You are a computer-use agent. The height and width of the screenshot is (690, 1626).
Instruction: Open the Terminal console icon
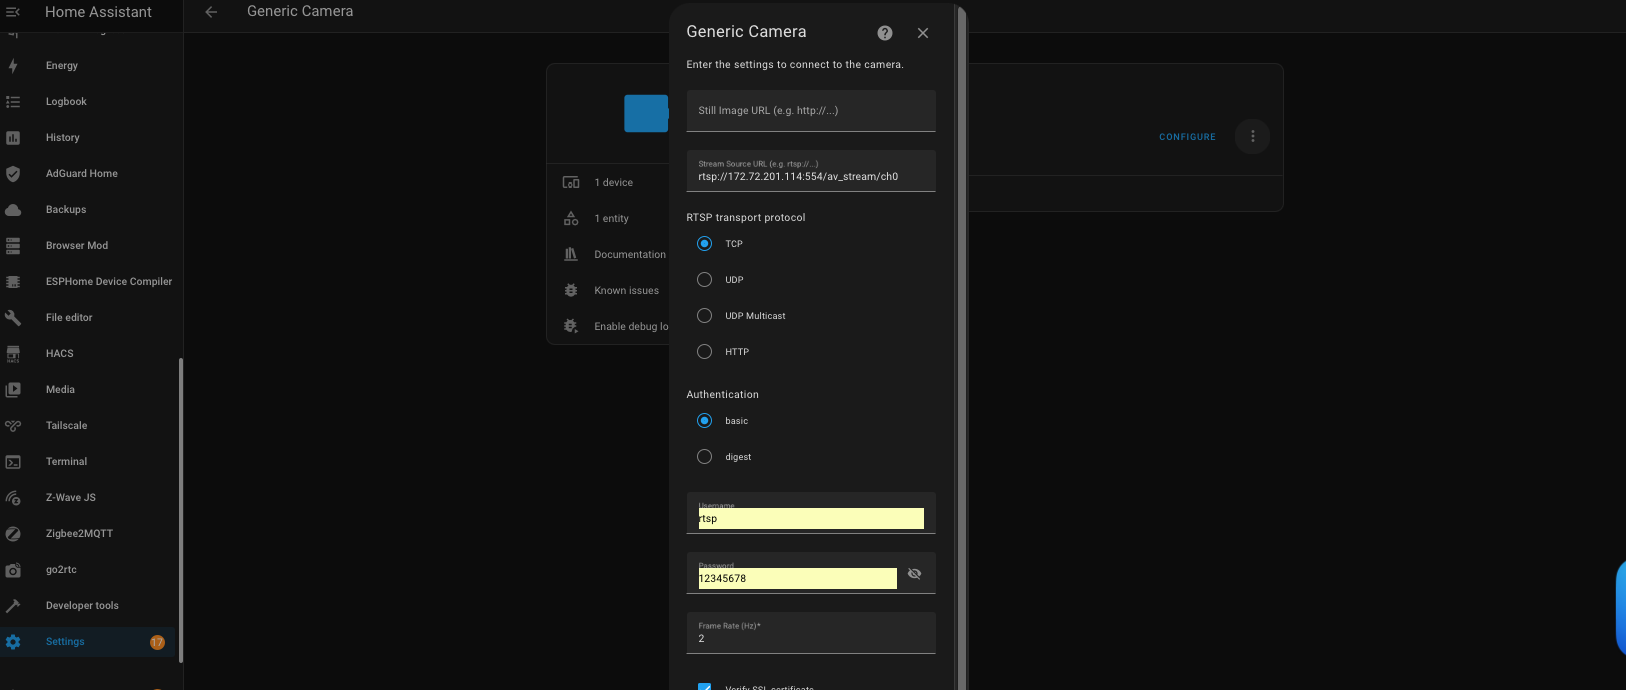click(13, 462)
